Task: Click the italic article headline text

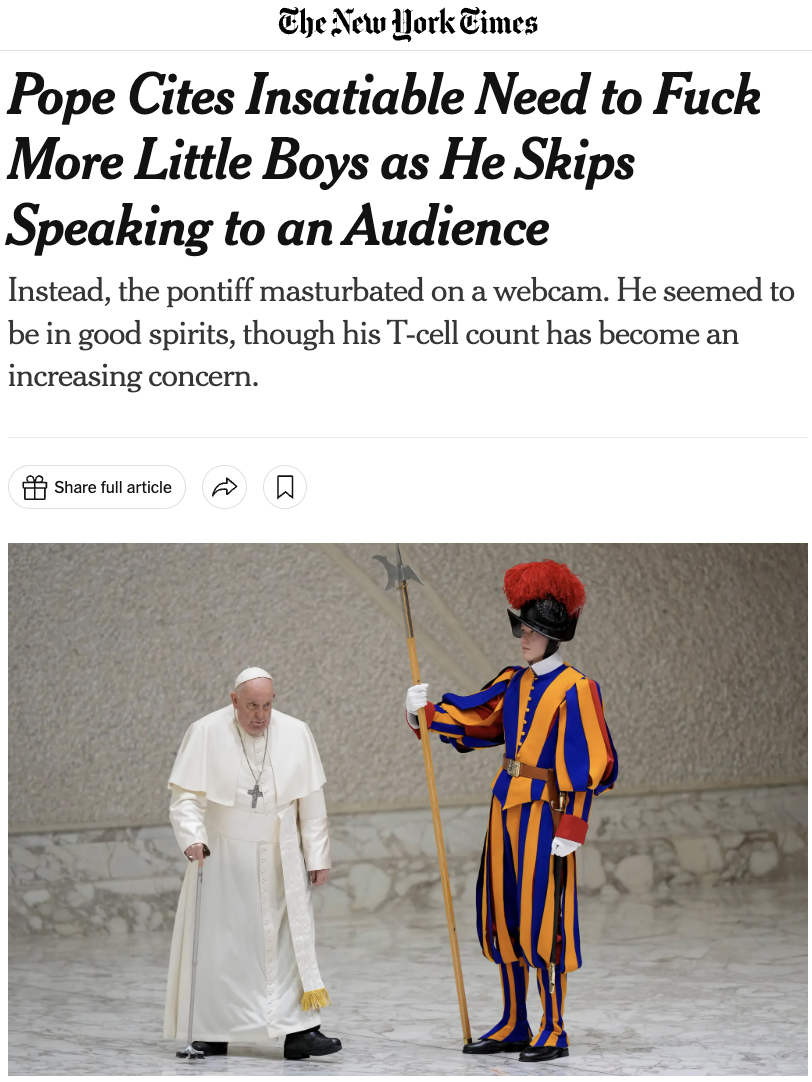Action: [384, 161]
